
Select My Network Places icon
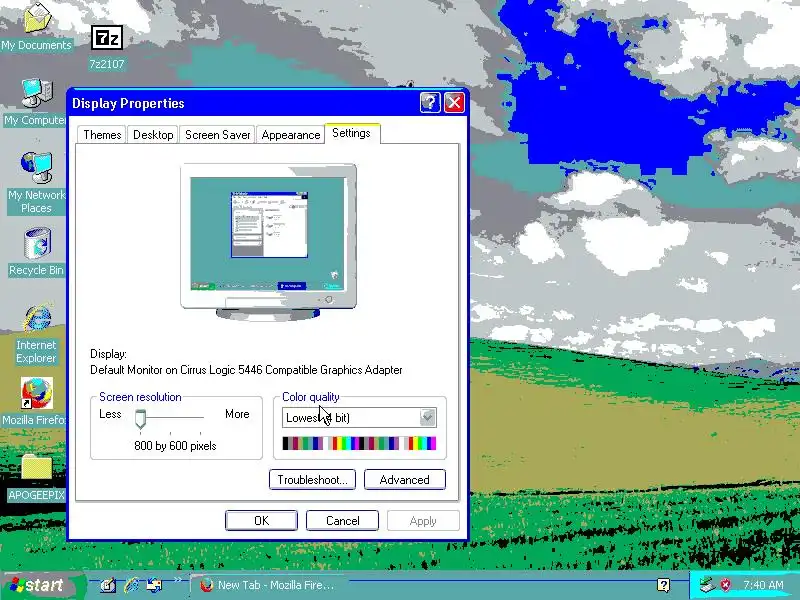[36, 182]
